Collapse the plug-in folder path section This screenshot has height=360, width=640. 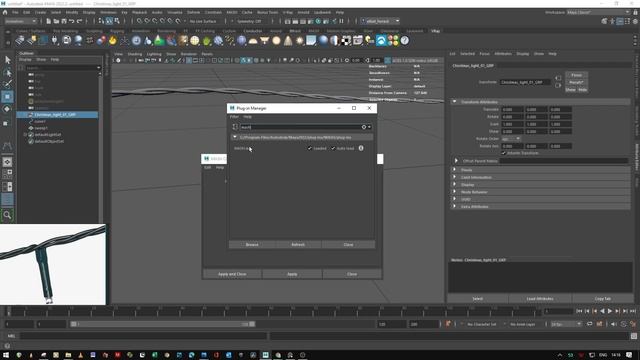click(x=235, y=138)
